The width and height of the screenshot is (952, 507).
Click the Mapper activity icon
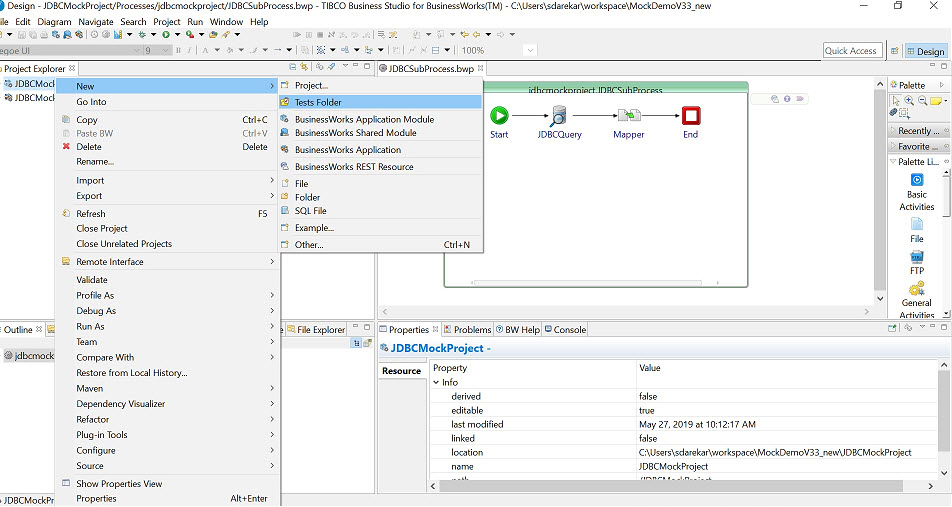point(628,116)
